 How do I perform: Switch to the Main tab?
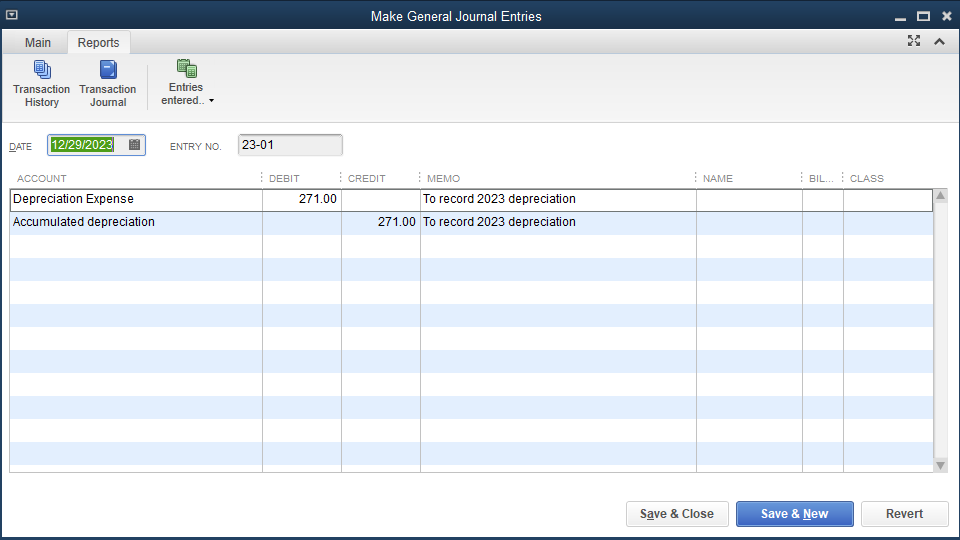(x=38, y=42)
